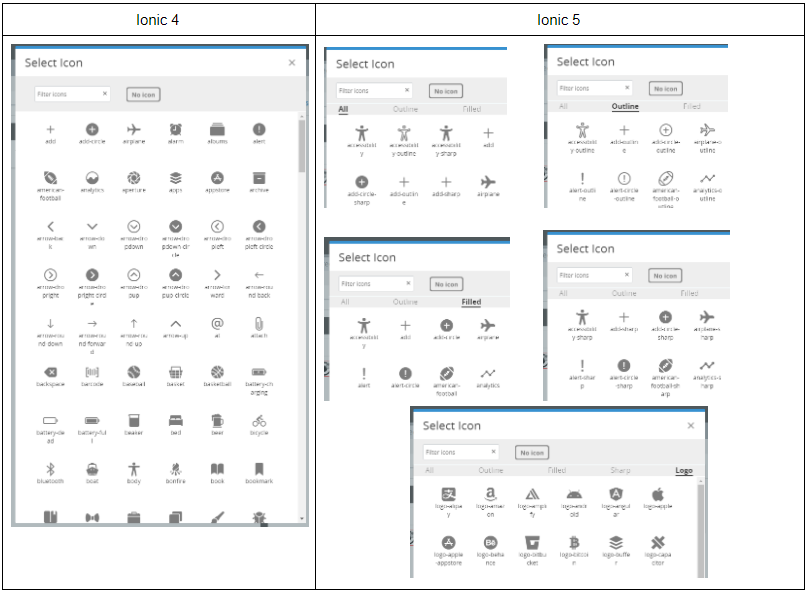Screen dimensions: 807x592
Task: Choose the bonfire icon in Ionic 4 dialog
Action: click(176, 469)
